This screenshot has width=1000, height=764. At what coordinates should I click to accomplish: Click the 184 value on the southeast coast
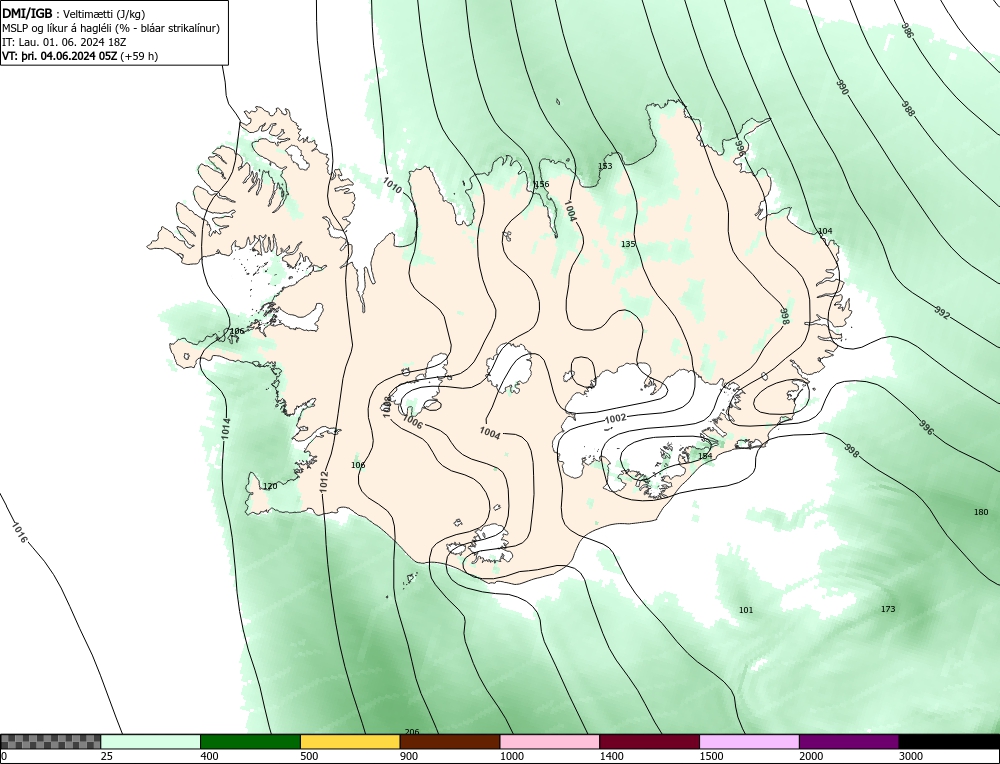coord(705,456)
